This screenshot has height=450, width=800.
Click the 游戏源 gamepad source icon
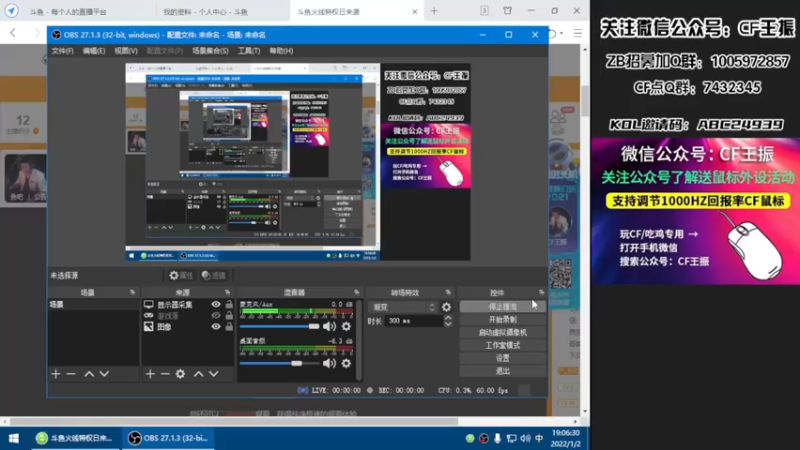coord(148,316)
